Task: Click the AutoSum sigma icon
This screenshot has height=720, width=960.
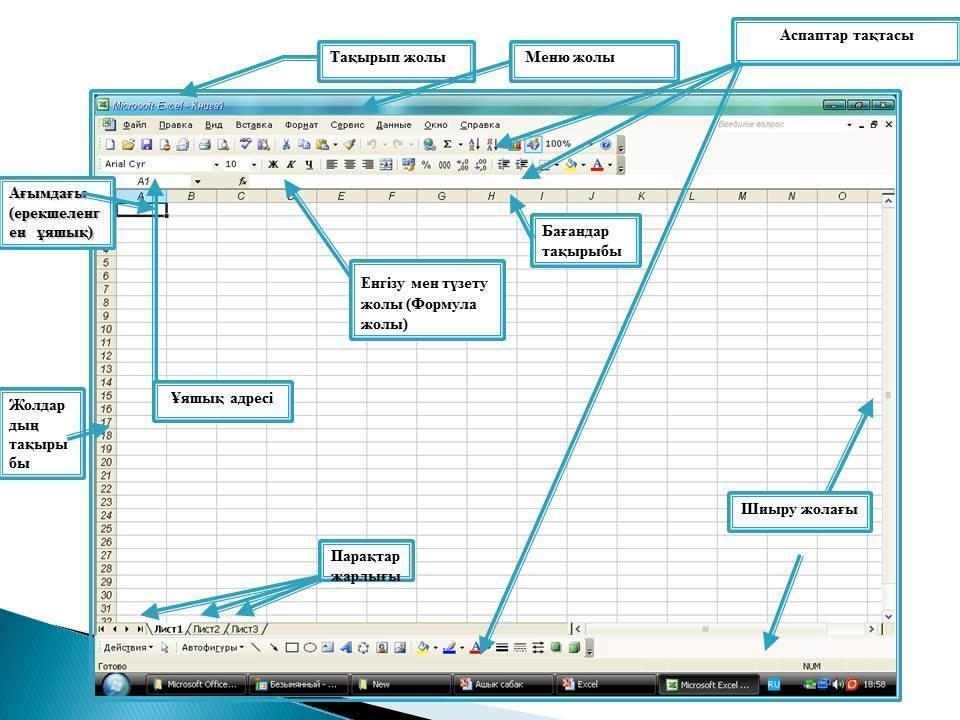Action: click(447, 144)
